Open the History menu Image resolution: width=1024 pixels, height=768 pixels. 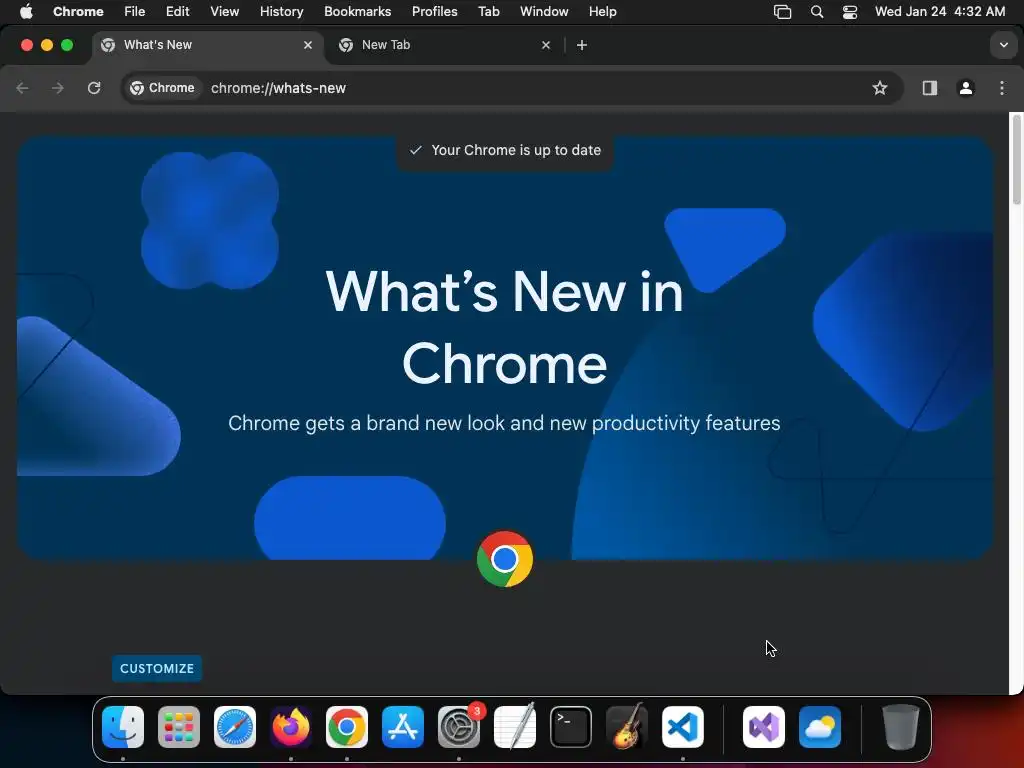(281, 12)
